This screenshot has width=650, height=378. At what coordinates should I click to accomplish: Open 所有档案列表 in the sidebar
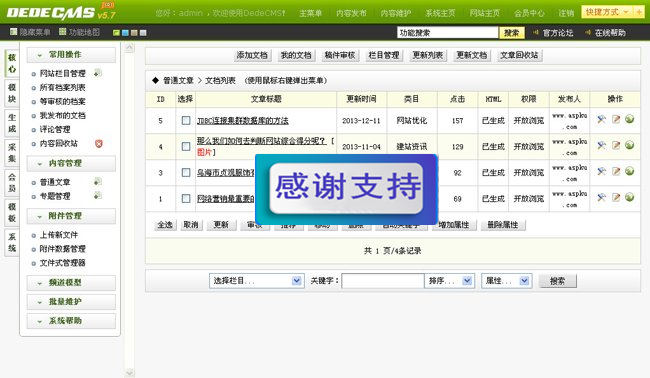click(x=63, y=87)
